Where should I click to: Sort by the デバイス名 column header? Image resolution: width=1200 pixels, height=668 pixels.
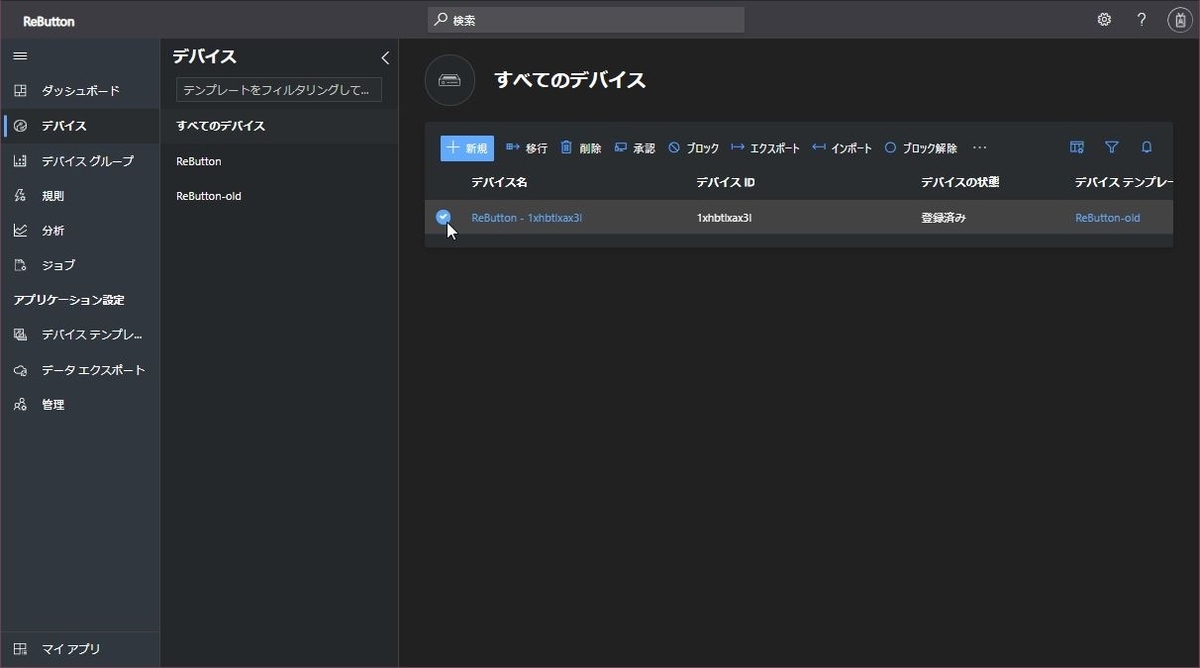click(499, 182)
